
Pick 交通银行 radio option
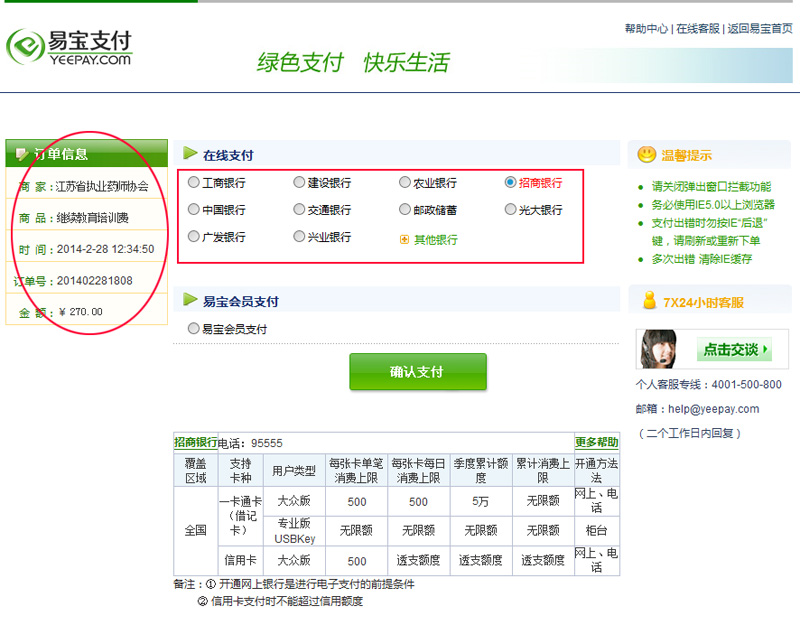(299, 209)
